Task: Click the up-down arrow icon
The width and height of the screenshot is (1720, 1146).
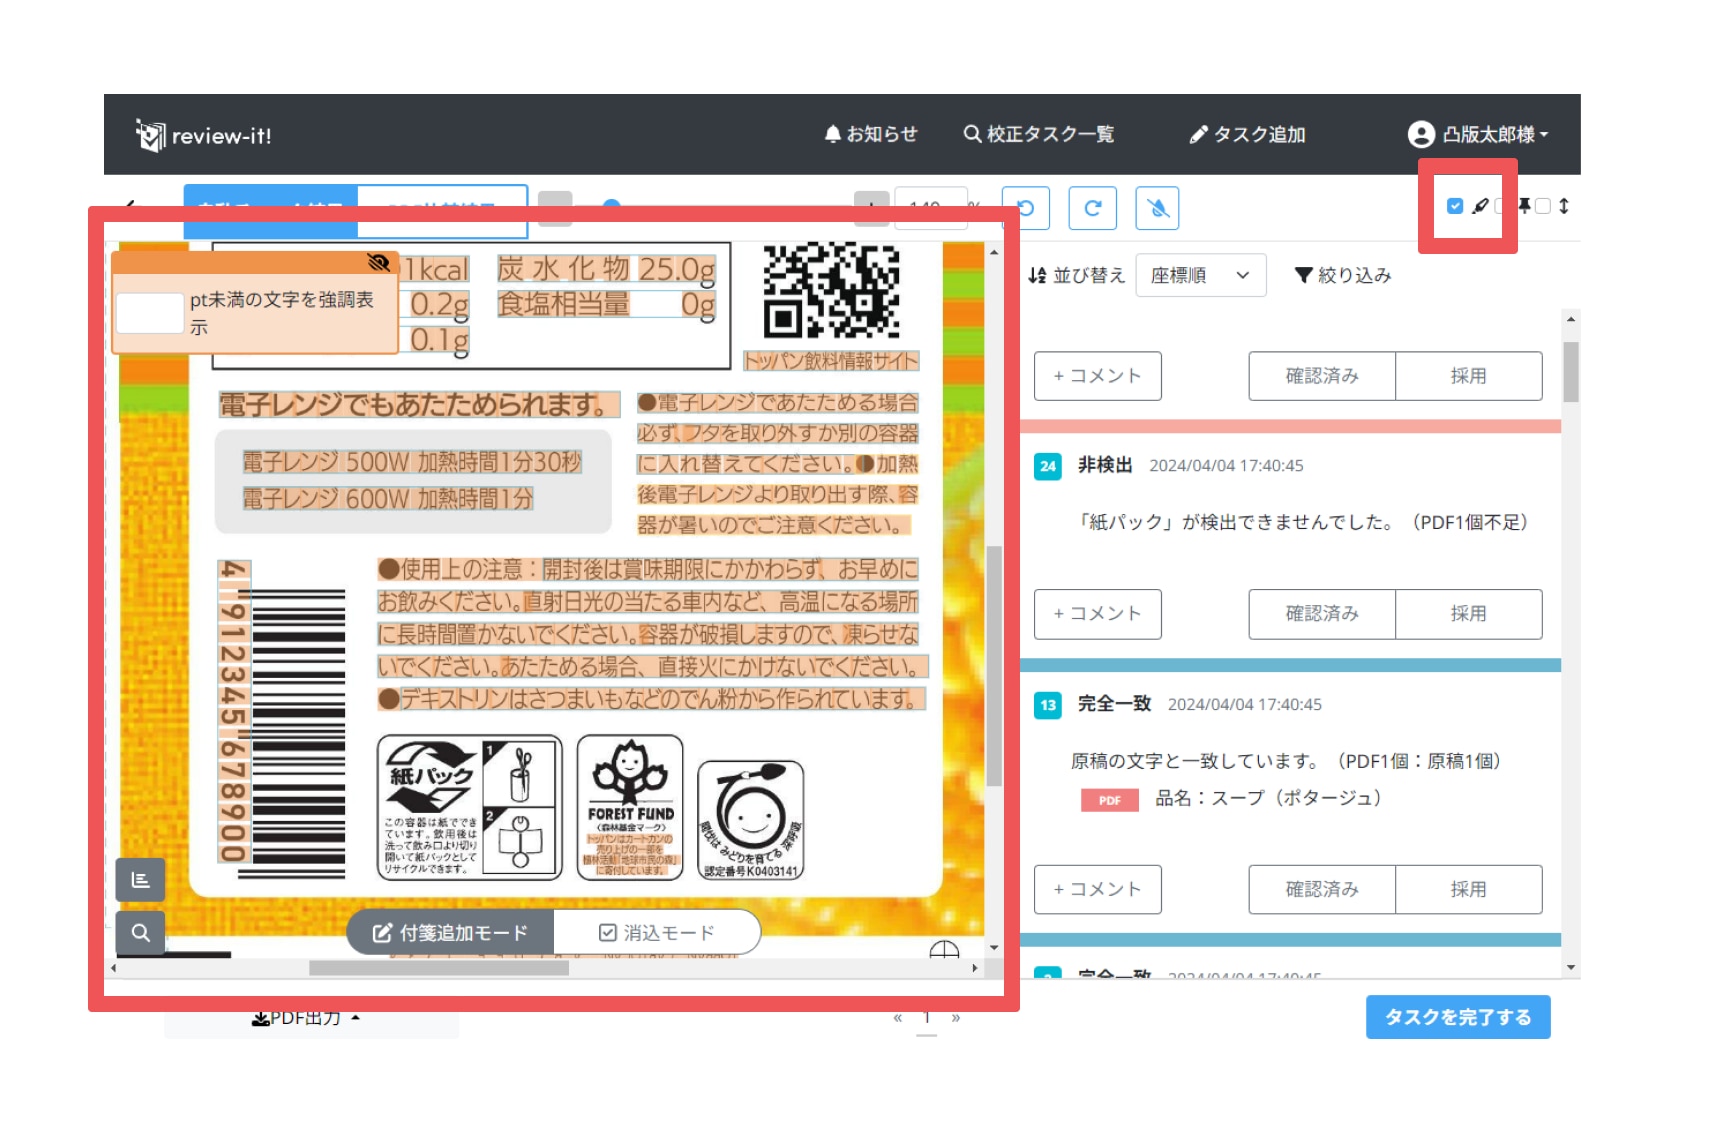Action: click(1564, 206)
